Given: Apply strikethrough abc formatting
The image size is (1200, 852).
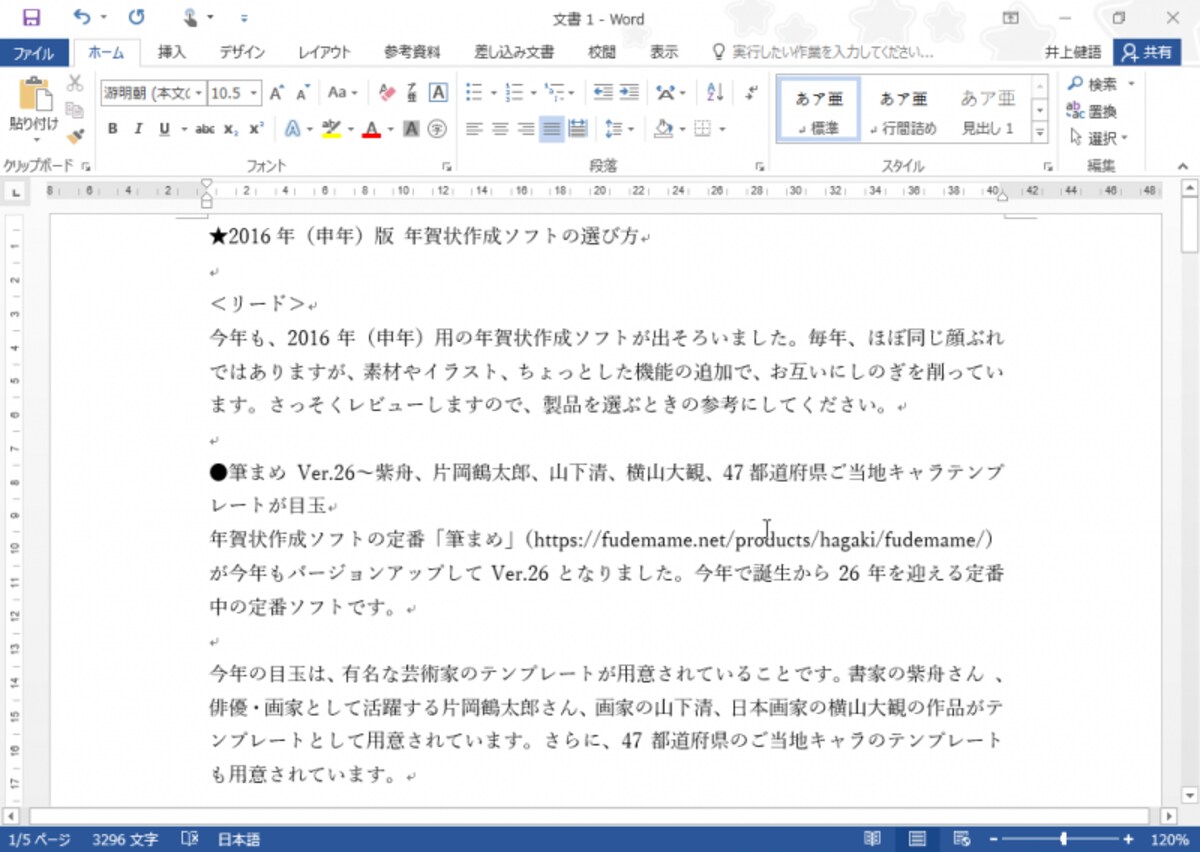Looking at the screenshot, I should [204, 129].
